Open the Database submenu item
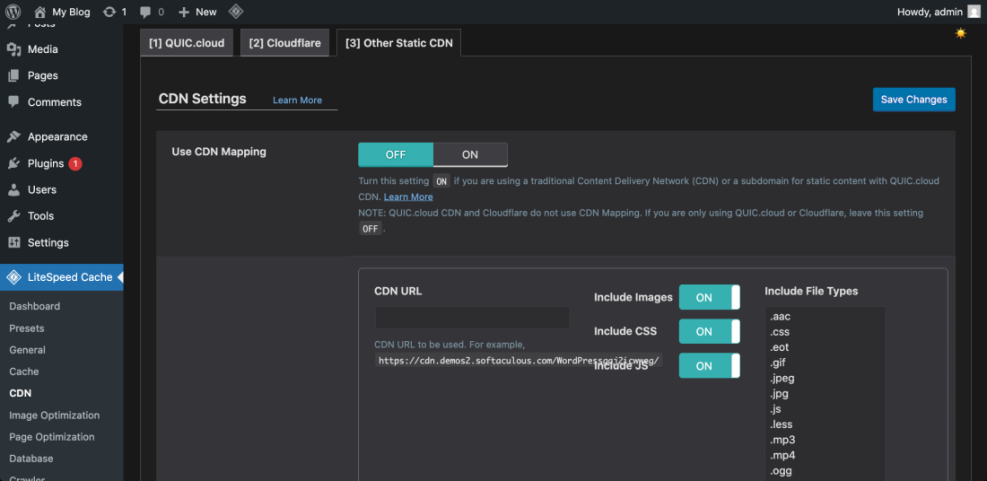The width and height of the screenshot is (987, 481). tap(31, 458)
